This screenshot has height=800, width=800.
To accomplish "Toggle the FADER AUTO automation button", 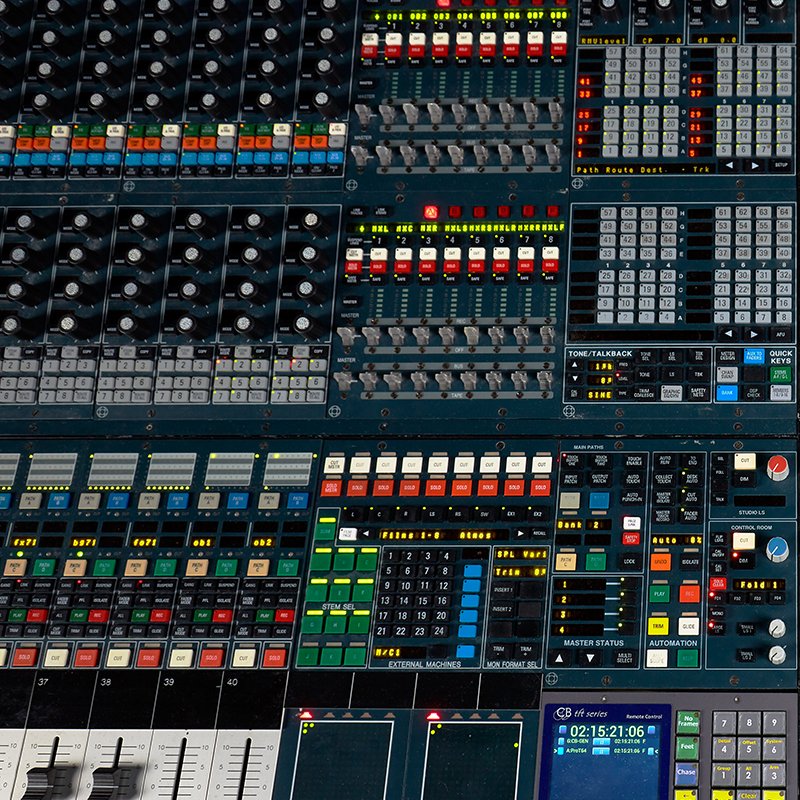I will 692,516.
